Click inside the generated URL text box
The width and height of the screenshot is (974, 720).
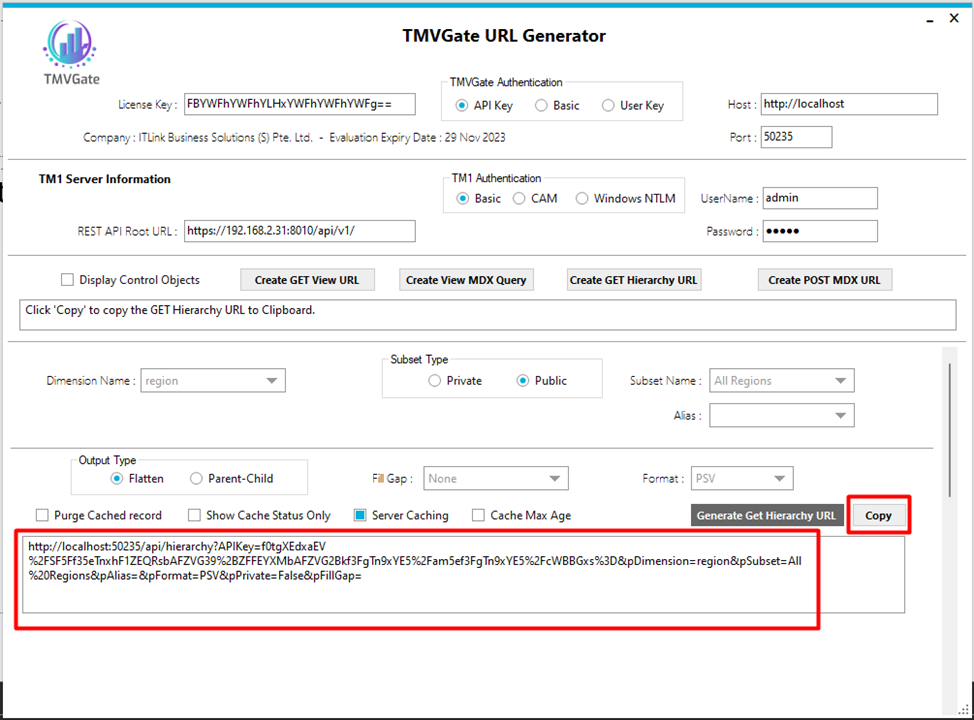pyautogui.click(x=463, y=575)
